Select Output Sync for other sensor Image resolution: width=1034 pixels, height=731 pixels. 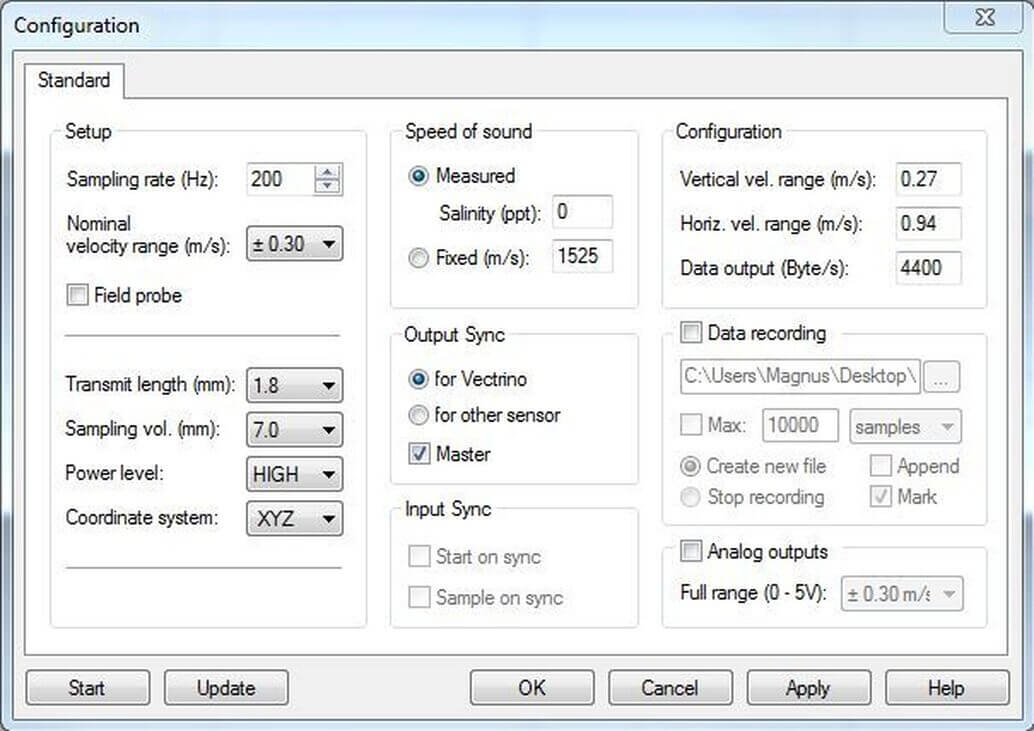coord(418,415)
